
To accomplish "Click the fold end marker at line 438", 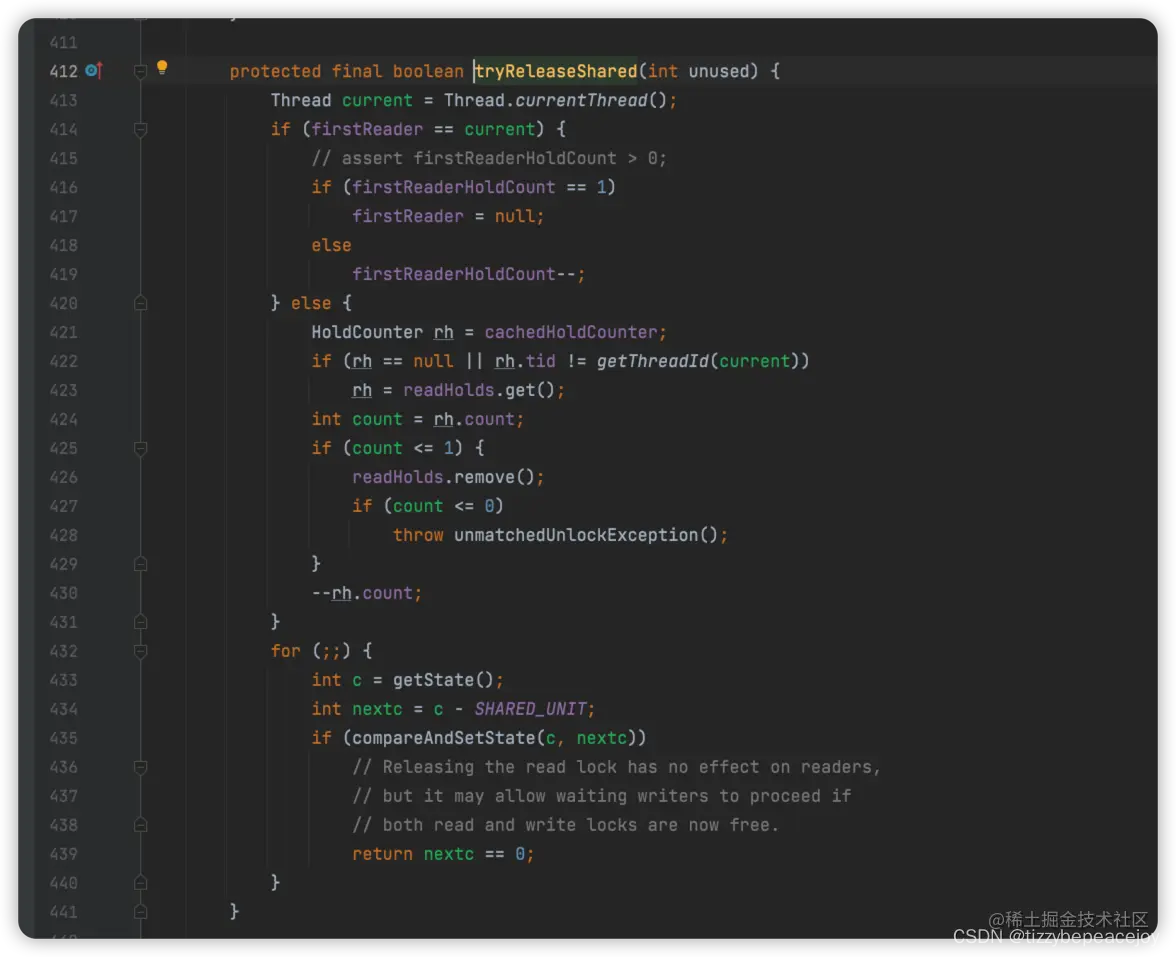I will (140, 825).
